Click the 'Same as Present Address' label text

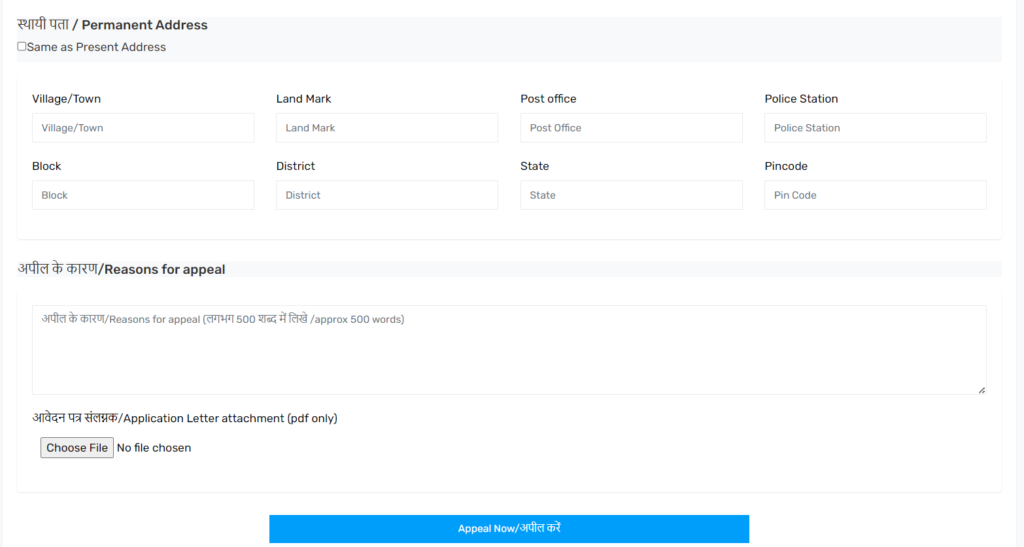click(x=97, y=47)
